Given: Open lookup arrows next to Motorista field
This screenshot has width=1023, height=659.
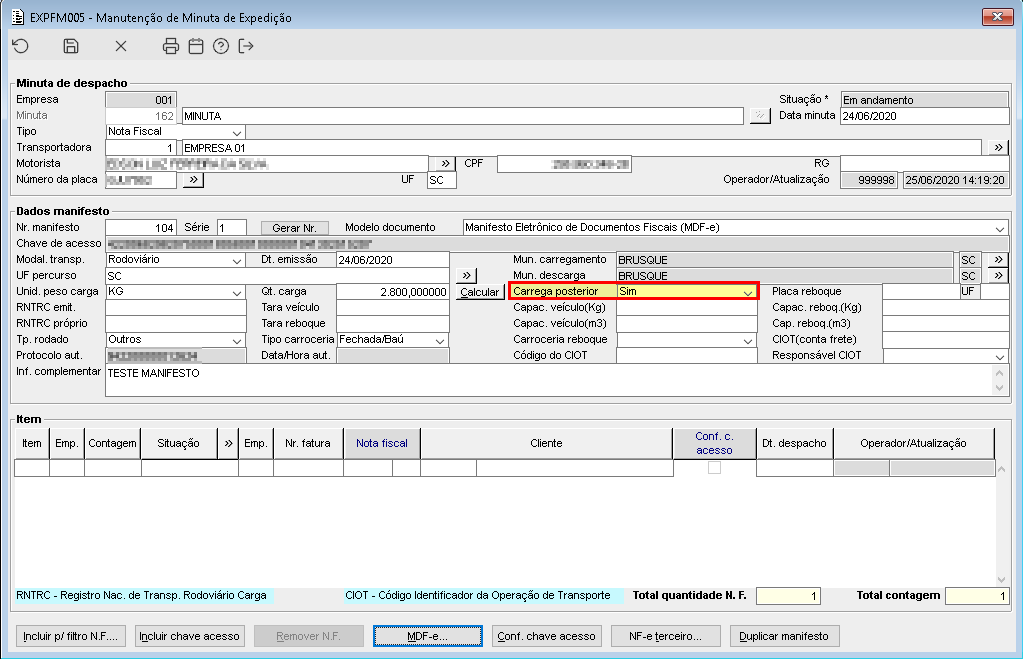Looking at the screenshot, I should tap(443, 164).
